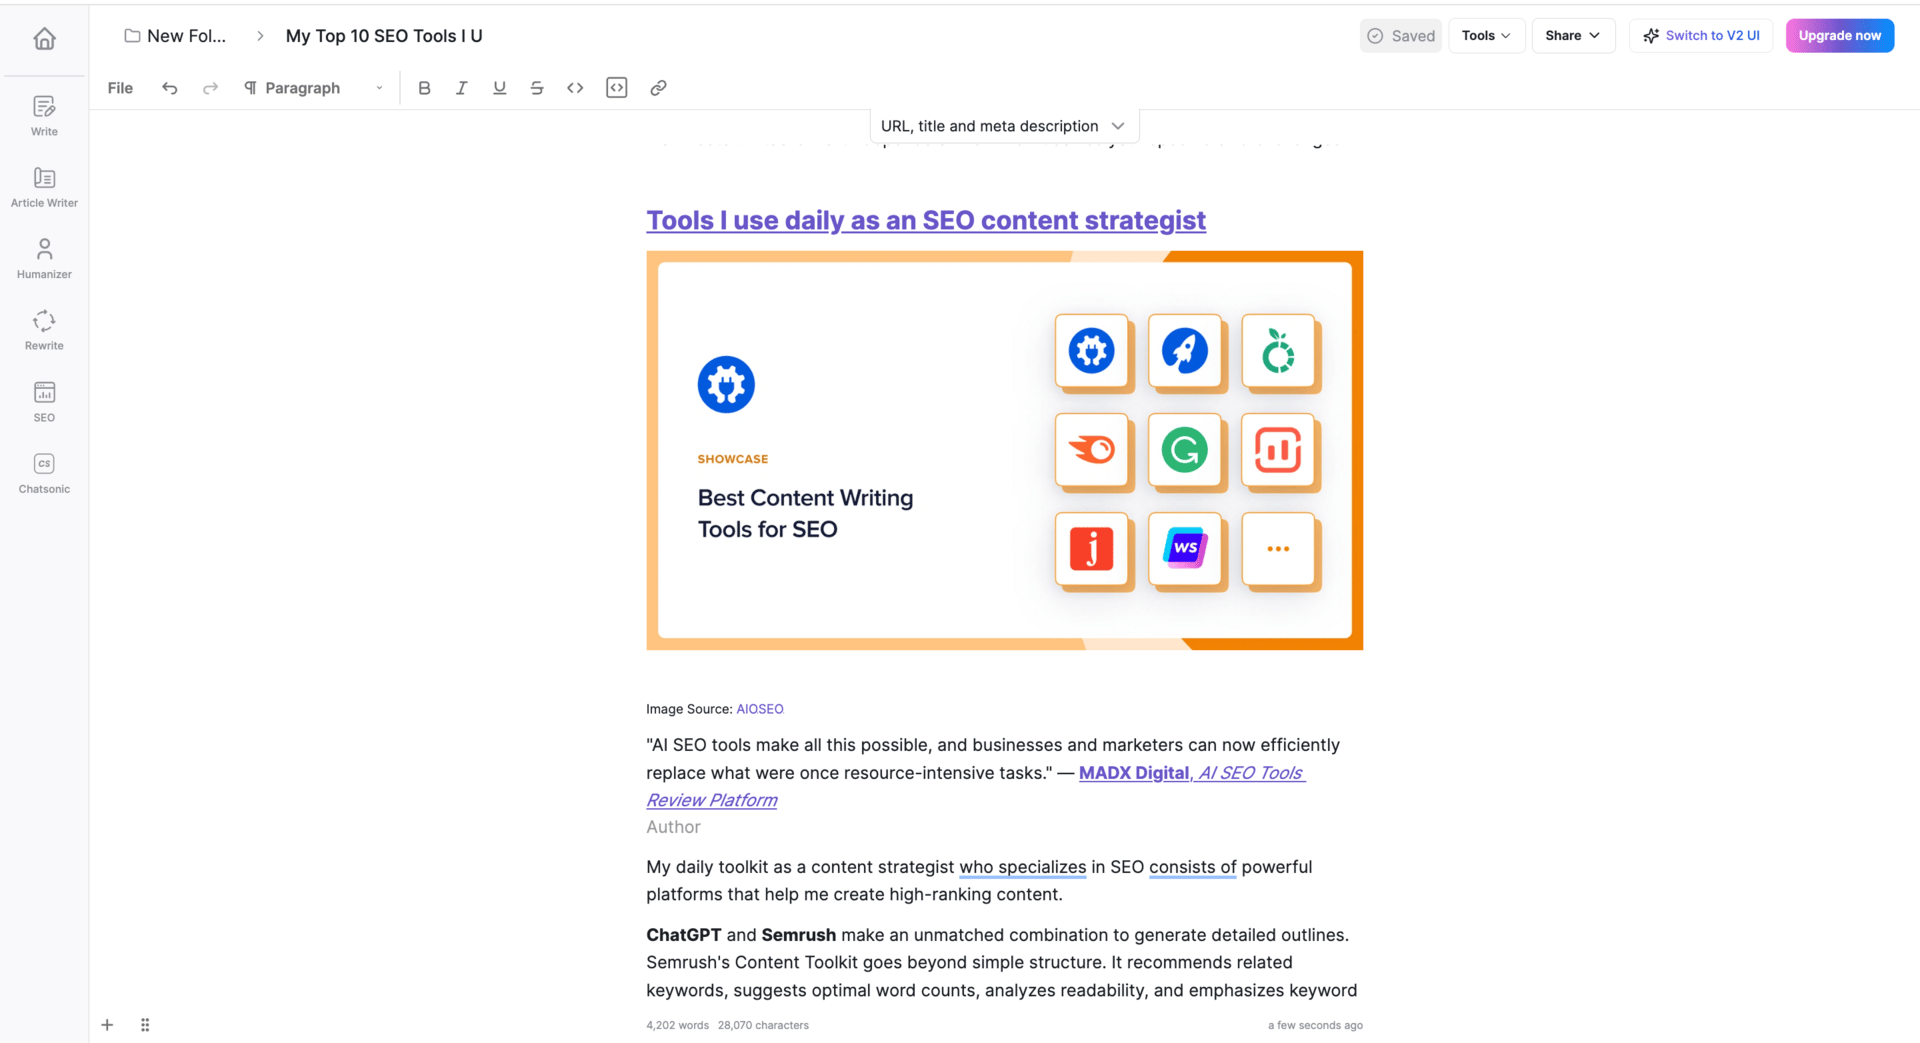Go to the Home icon in sidebar
Viewport: 1920px width, 1043px height.
tap(44, 39)
